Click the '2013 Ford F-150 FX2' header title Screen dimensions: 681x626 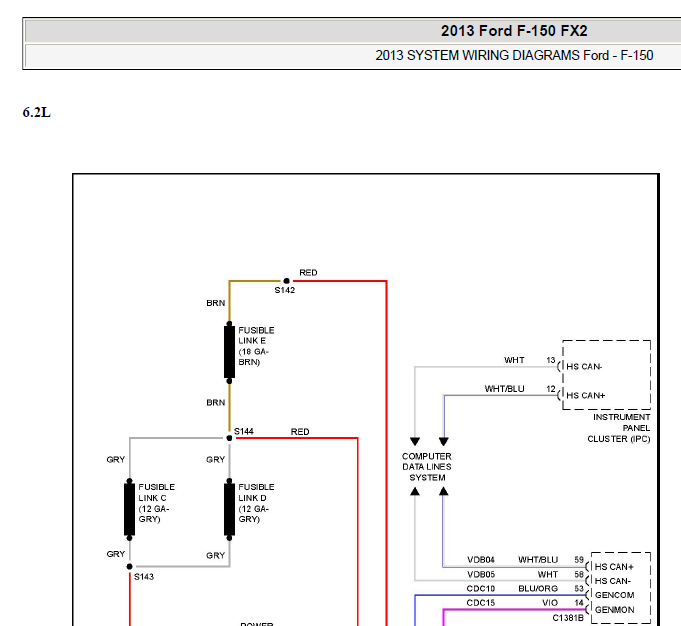point(514,31)
